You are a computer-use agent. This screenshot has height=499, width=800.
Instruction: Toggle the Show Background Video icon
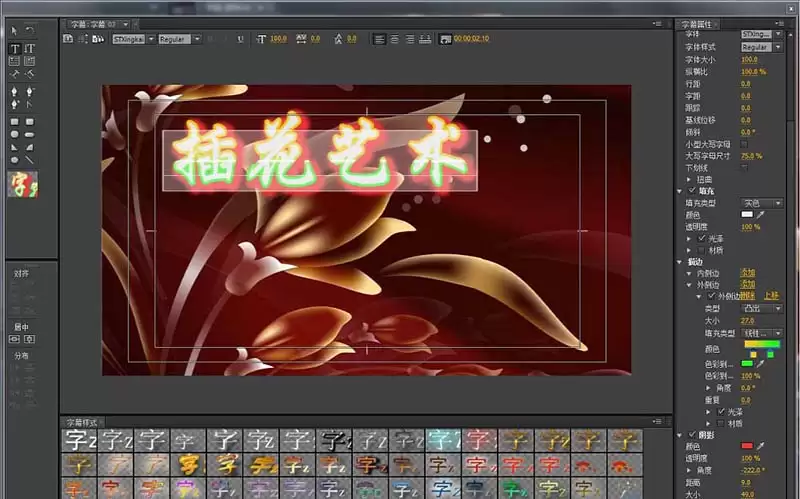tap(445, 39)
